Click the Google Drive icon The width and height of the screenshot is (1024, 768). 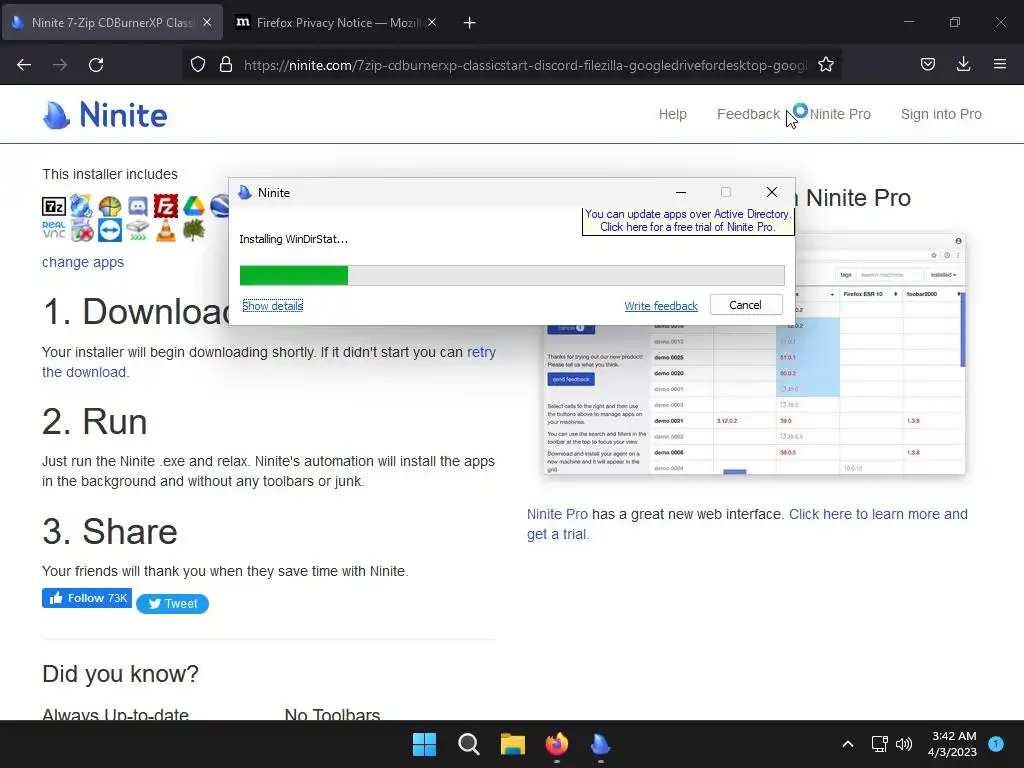tap(194, 206)
